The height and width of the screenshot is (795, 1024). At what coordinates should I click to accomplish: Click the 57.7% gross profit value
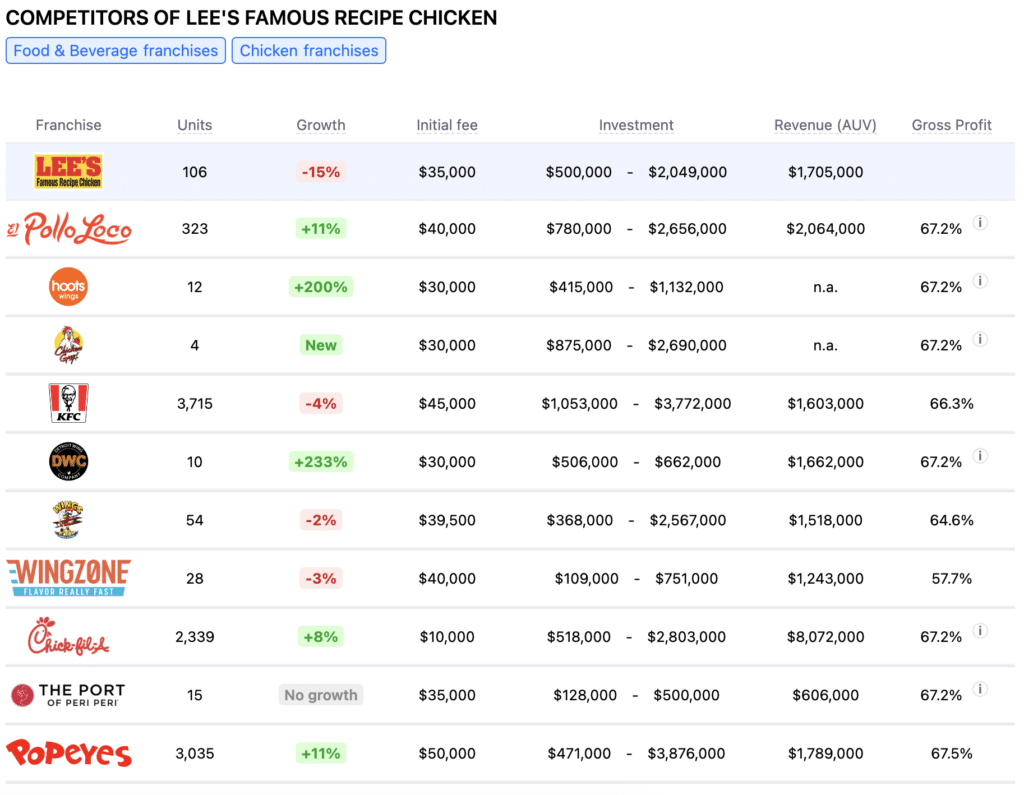point(952,579)
